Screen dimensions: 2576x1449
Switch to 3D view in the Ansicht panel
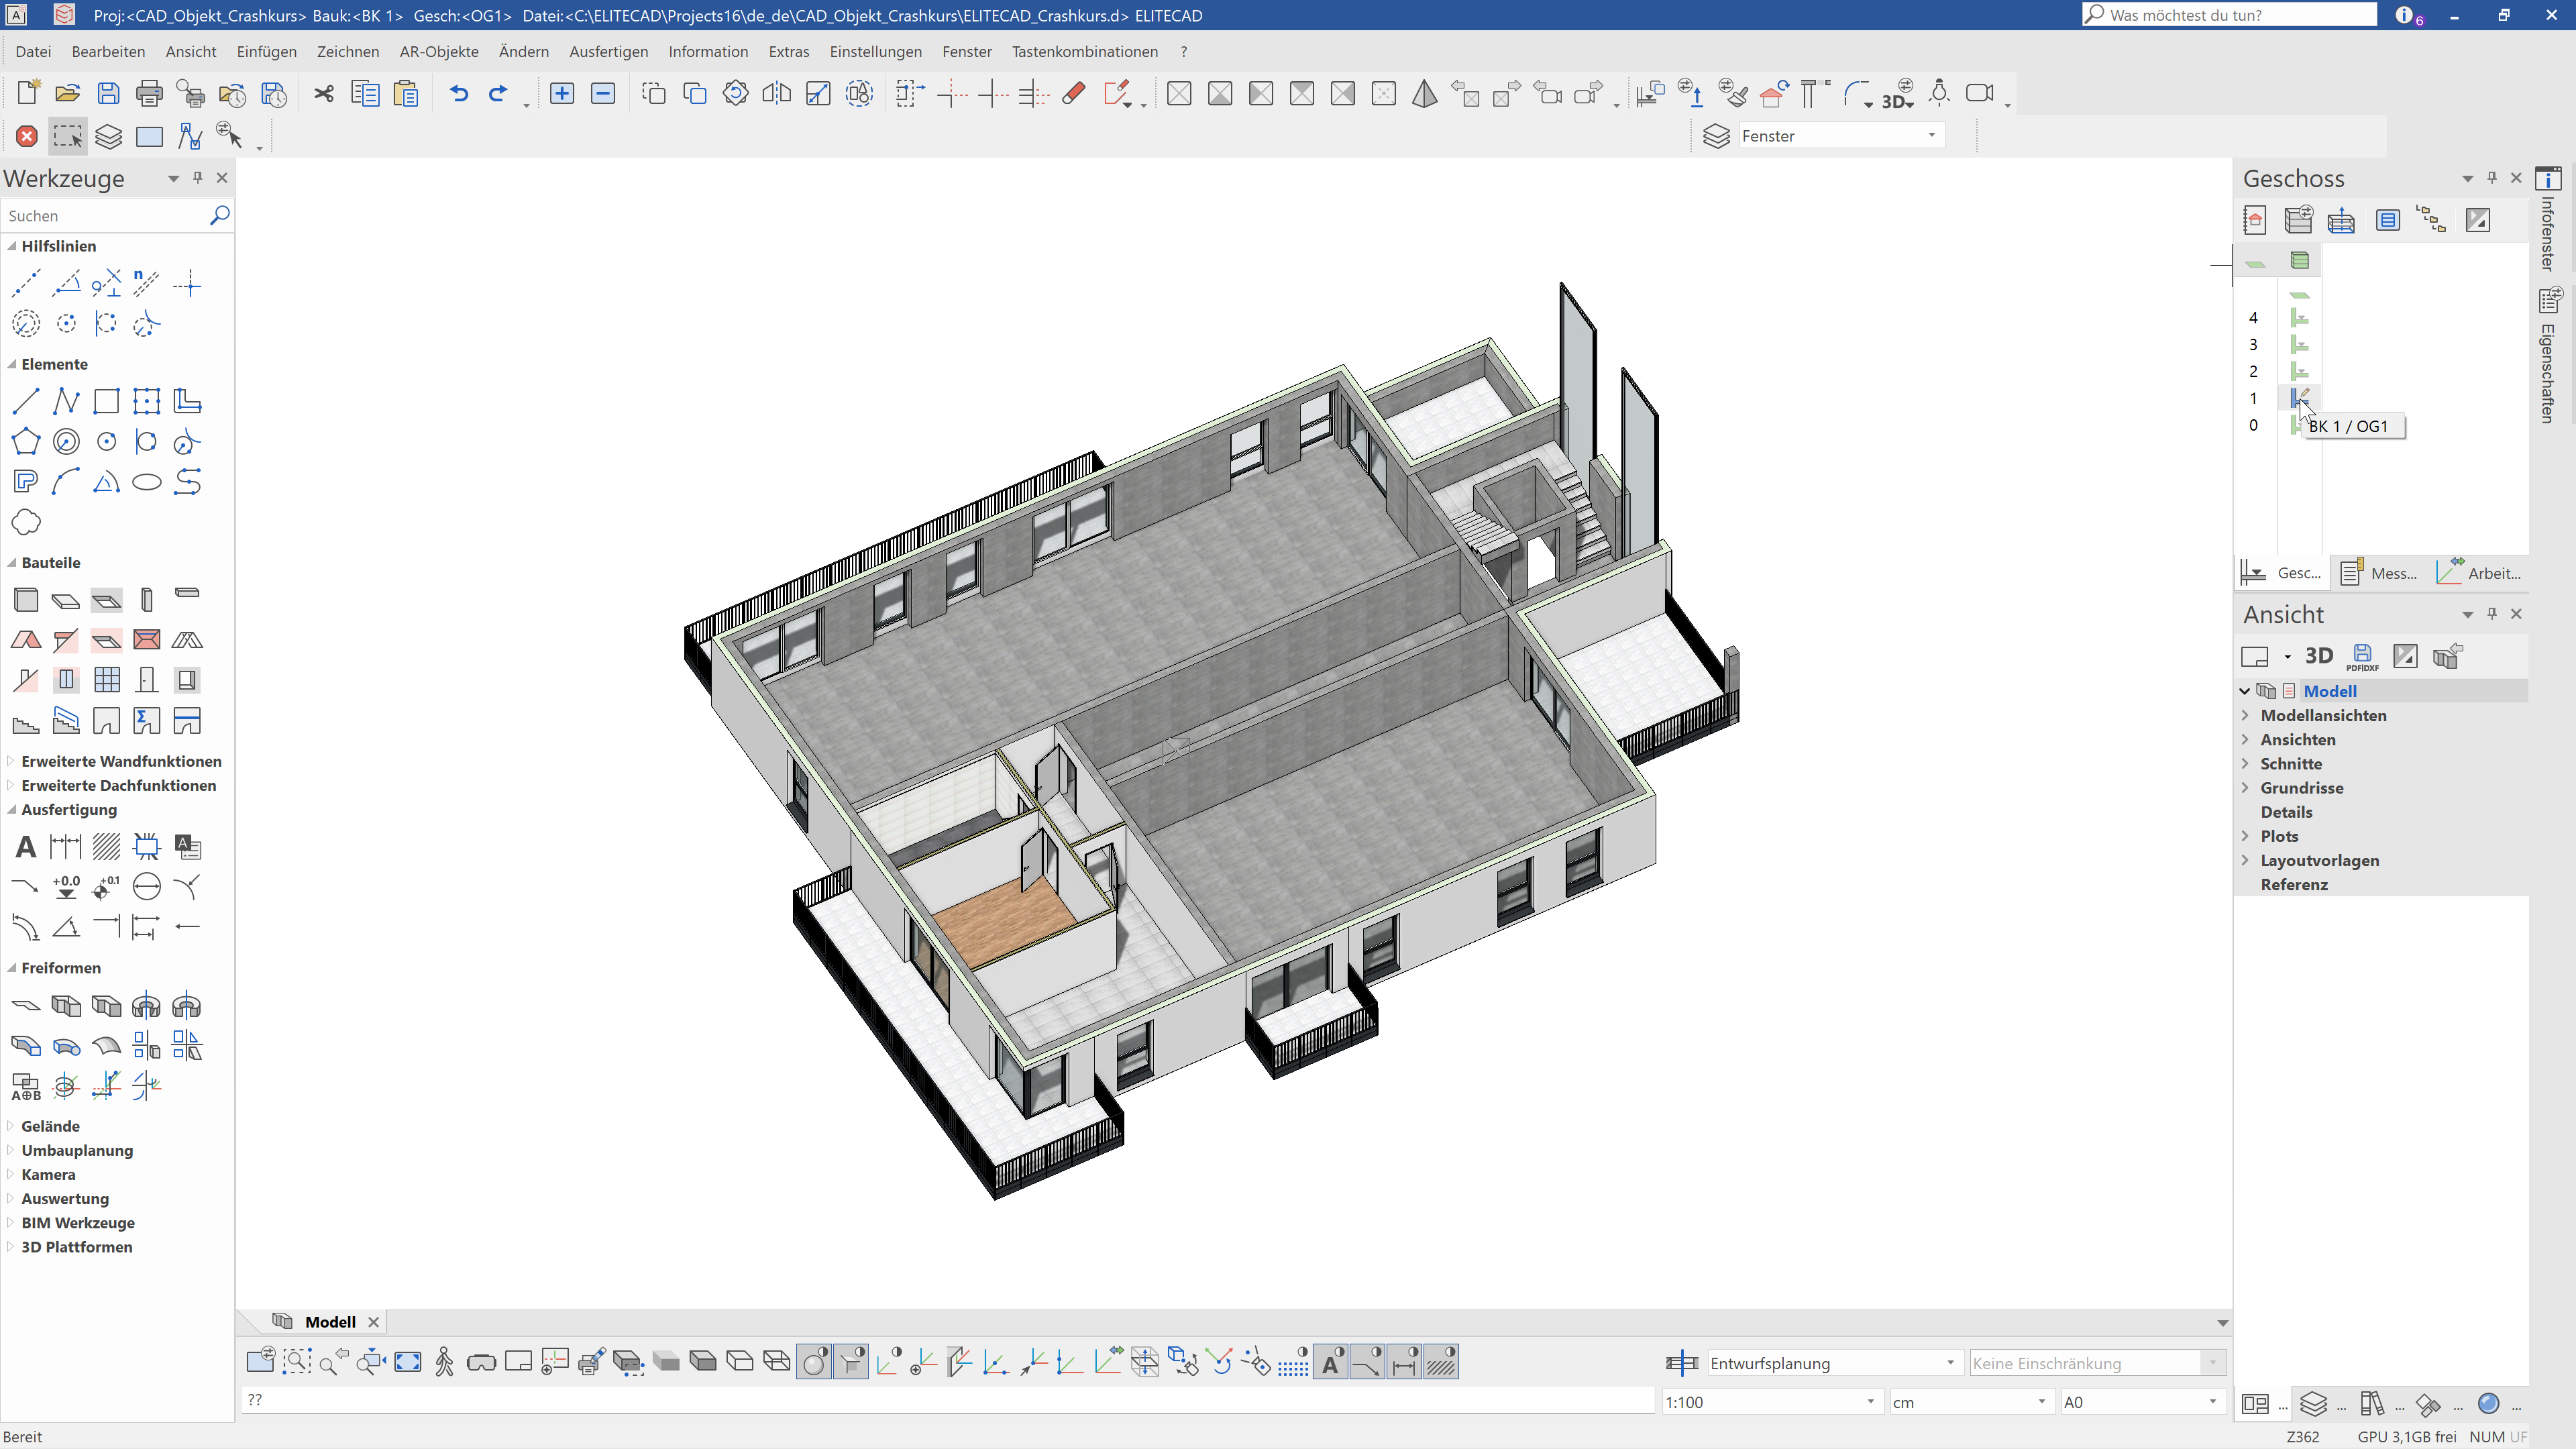(x=2318, y=656)
